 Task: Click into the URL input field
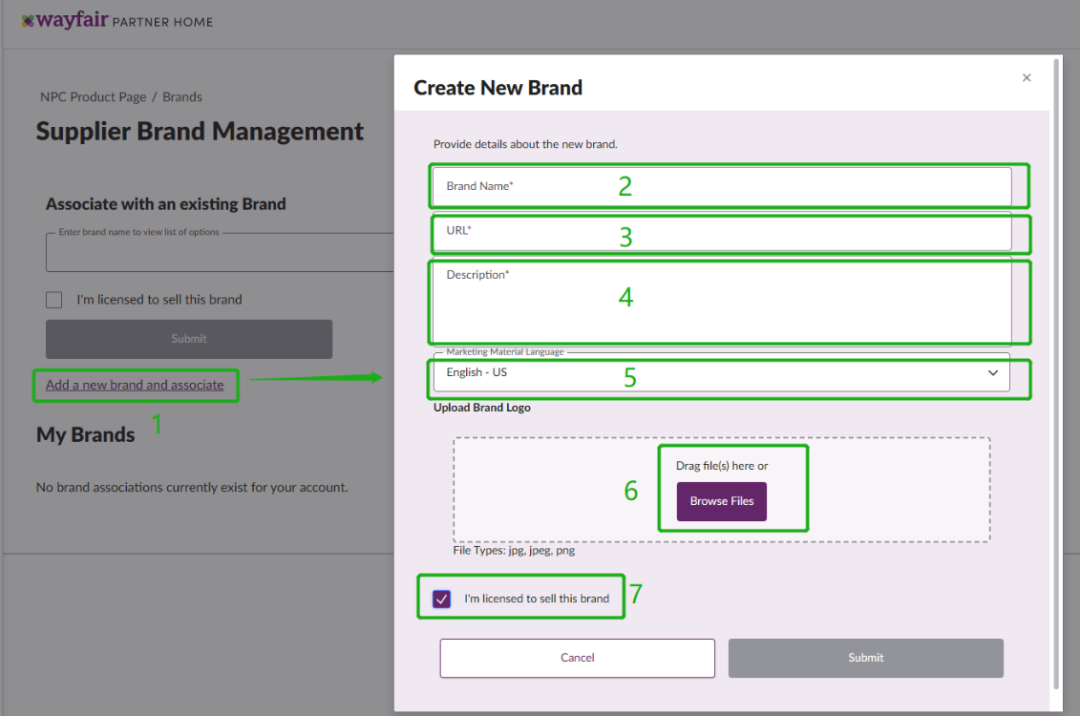tap(720, 232)
